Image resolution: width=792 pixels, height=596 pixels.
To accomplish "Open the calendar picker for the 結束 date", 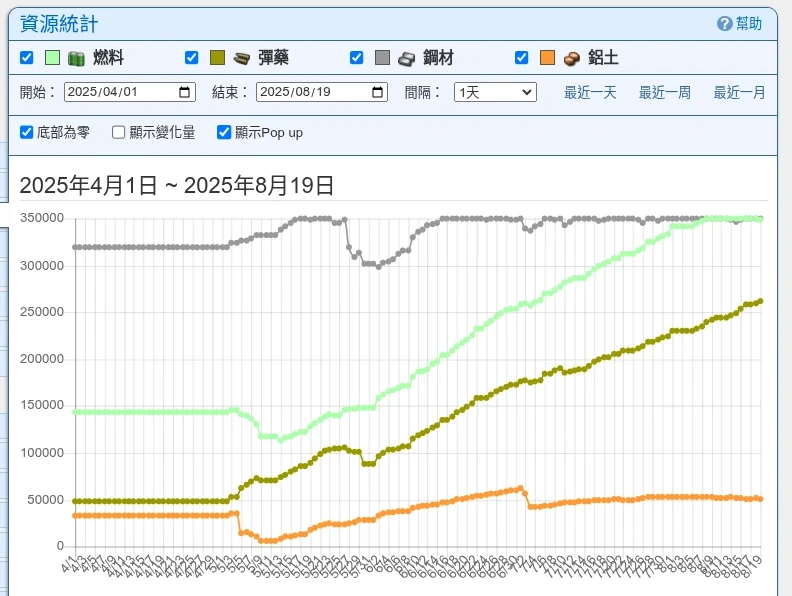I will [x=377, y=92].
